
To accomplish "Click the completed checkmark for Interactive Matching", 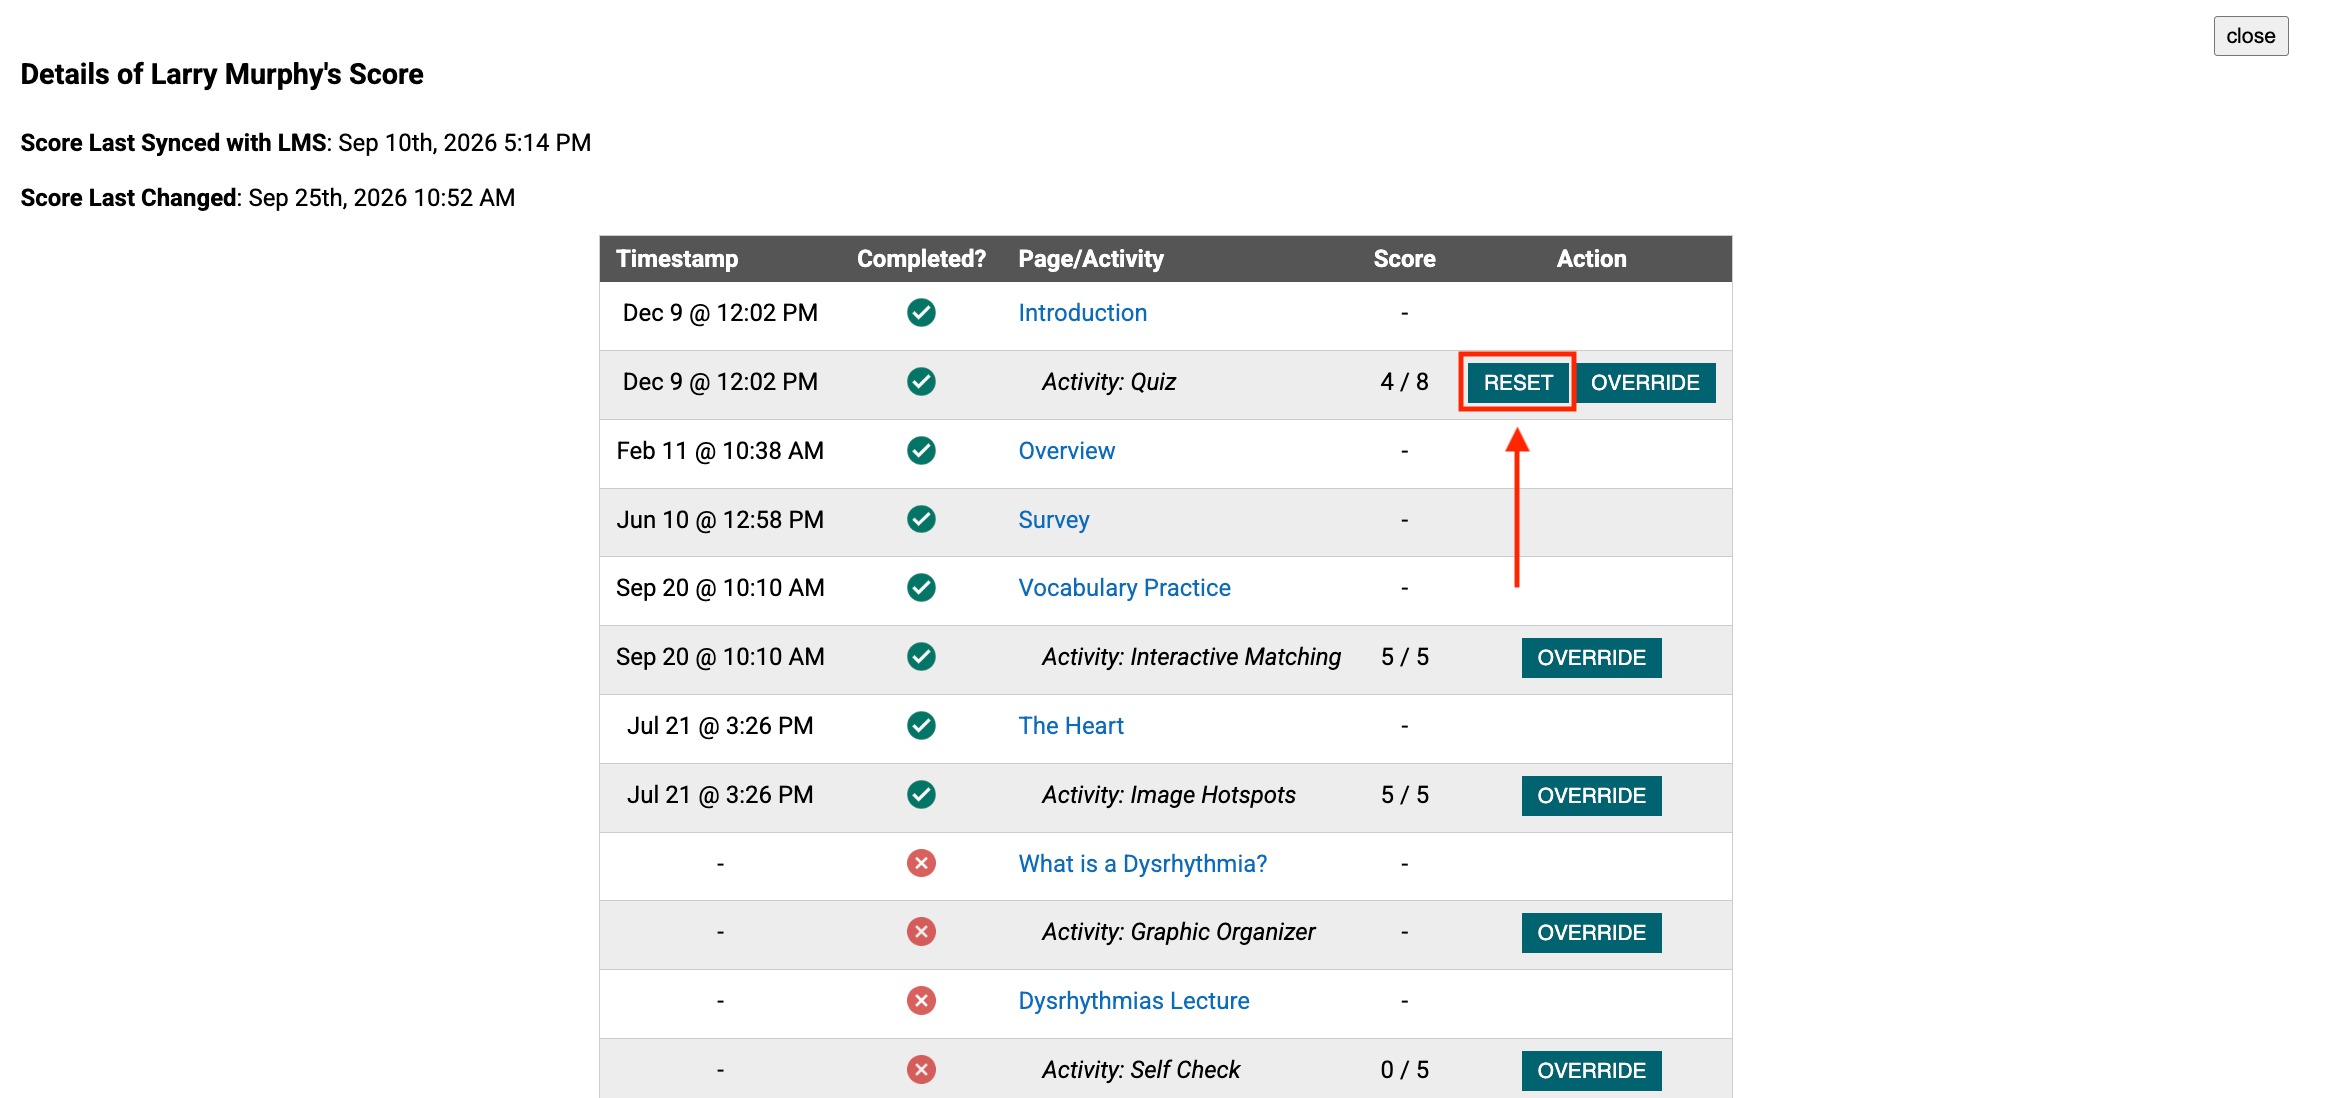I will (x=921, y=656).
